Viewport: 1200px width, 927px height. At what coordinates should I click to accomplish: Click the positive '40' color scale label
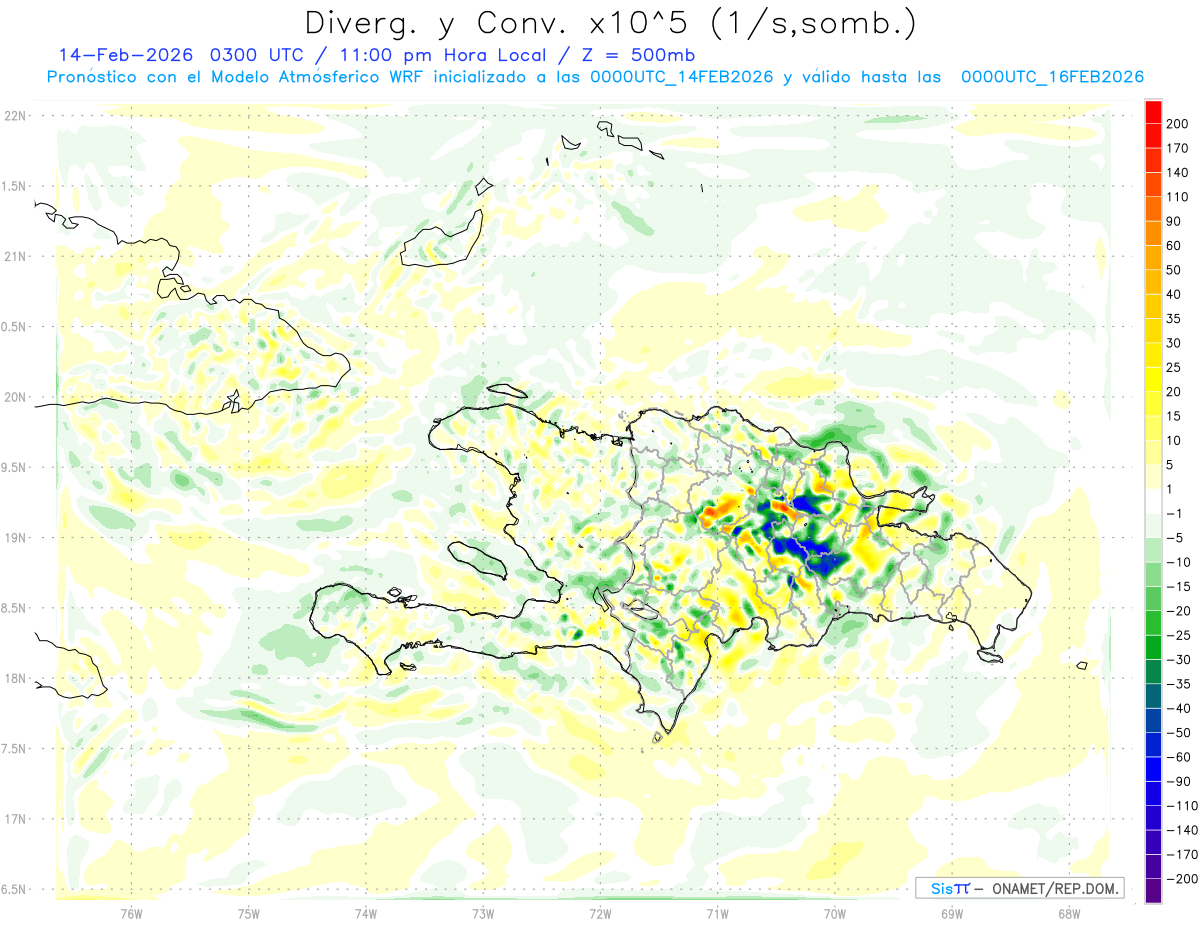click(x=1174, y=294)
